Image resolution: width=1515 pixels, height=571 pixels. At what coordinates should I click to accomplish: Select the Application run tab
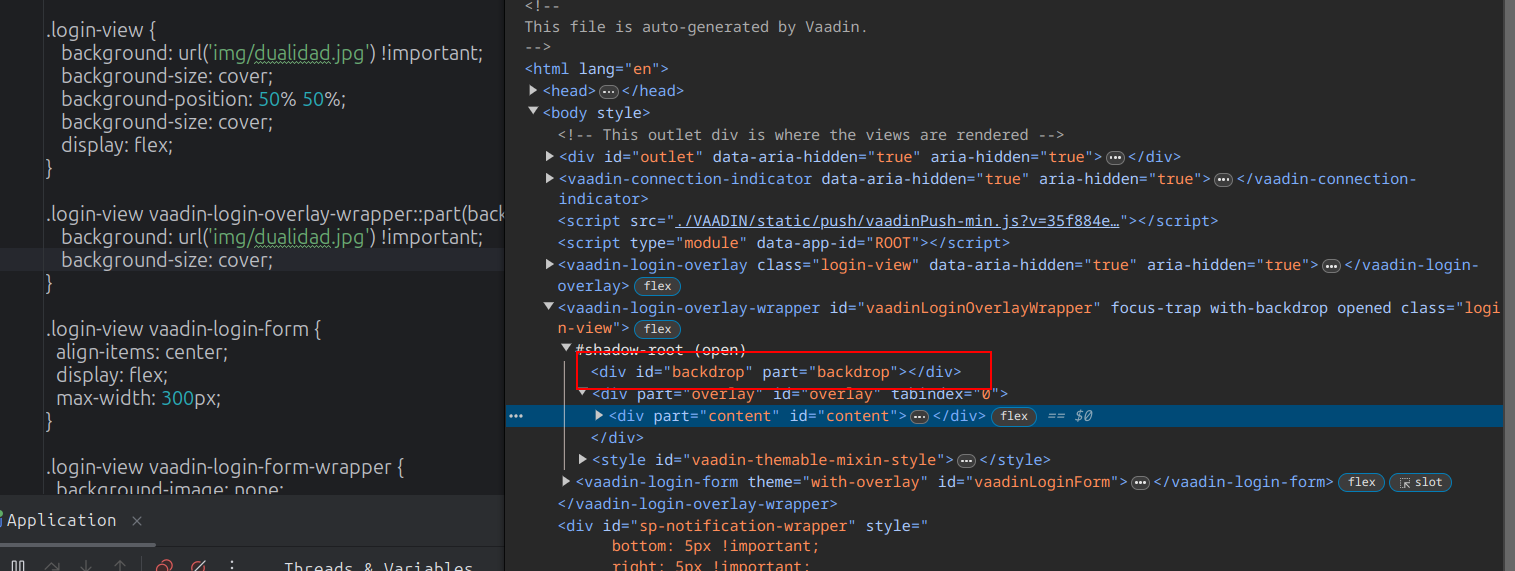pos(62,520)
